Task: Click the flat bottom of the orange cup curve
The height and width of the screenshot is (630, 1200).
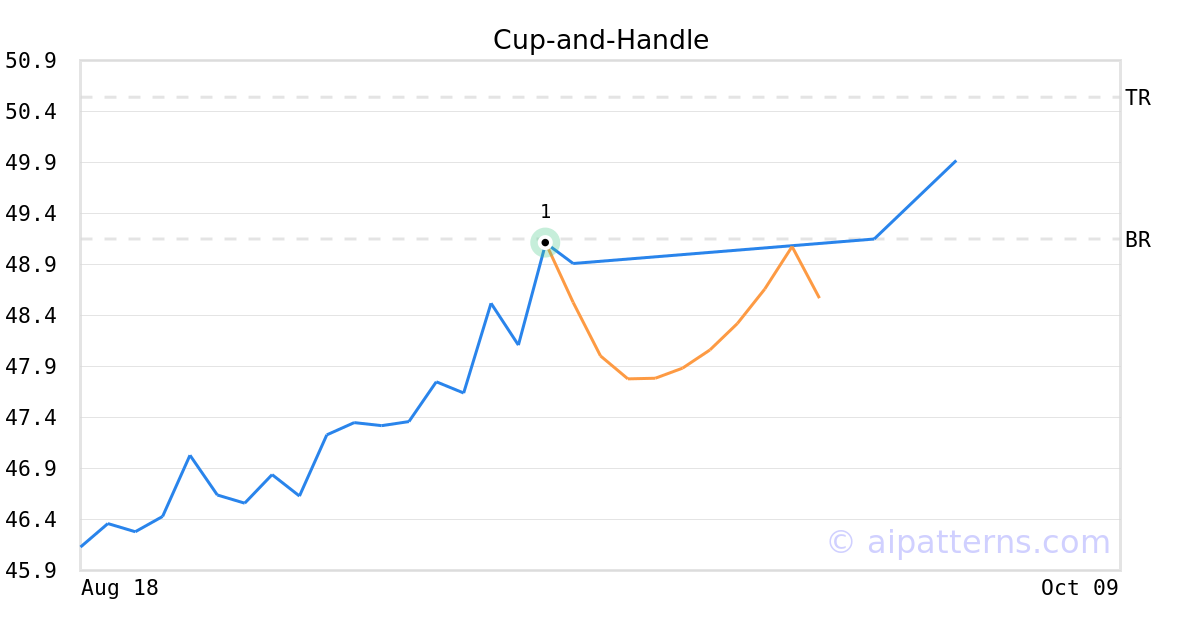Action: pos(641,378)
